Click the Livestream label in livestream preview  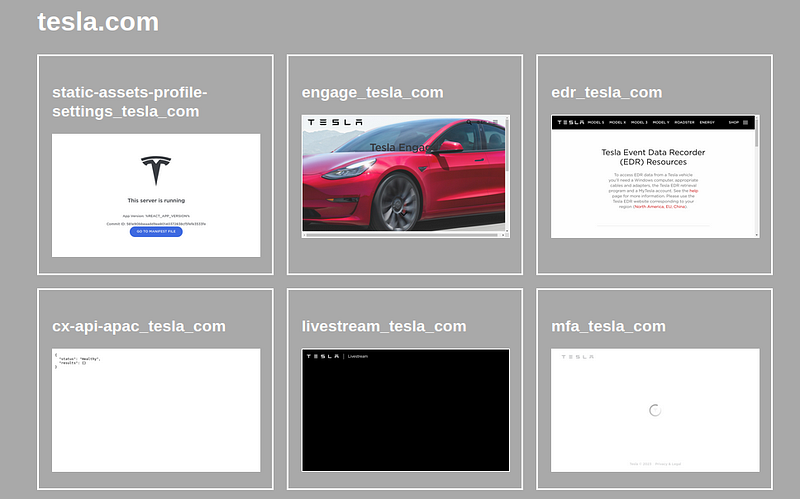click(358, 356)
